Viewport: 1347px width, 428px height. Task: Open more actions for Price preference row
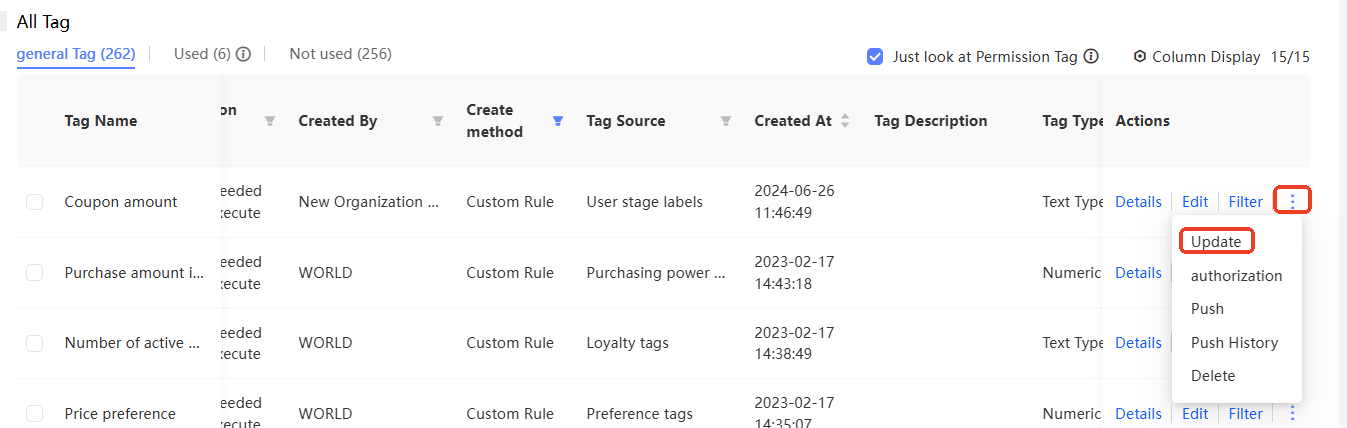1293,413
